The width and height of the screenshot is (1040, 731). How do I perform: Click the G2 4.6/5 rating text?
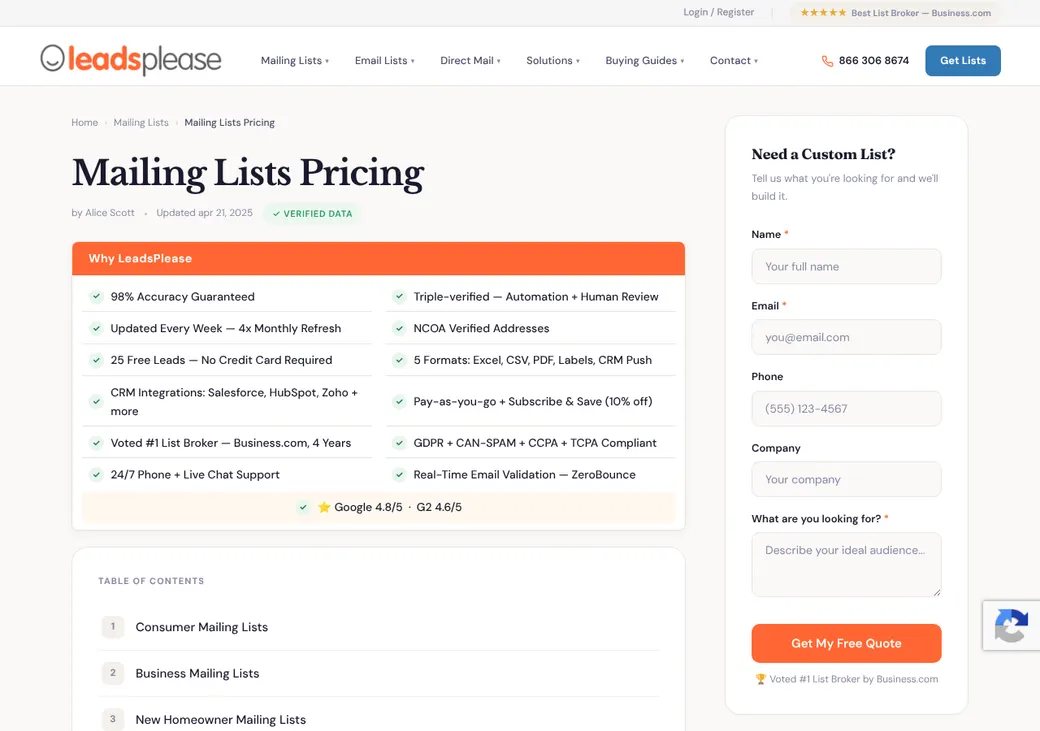[x=439, y=507]
